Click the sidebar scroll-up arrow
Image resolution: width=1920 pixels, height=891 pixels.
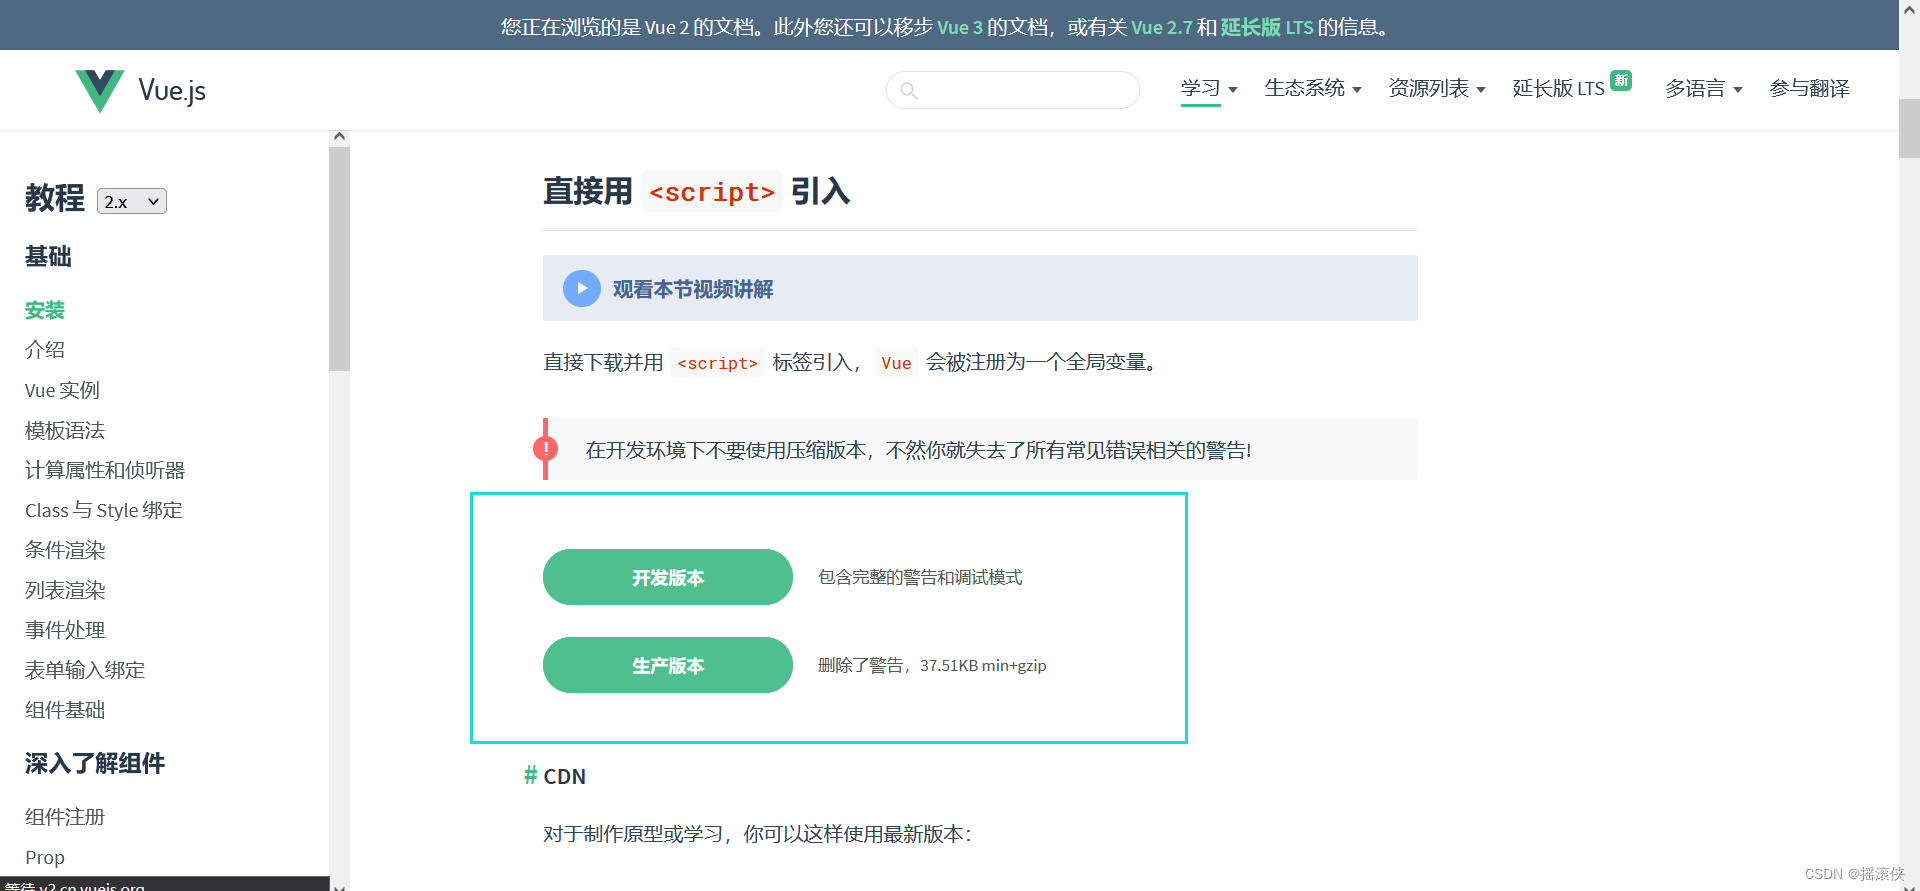point(339,137)
